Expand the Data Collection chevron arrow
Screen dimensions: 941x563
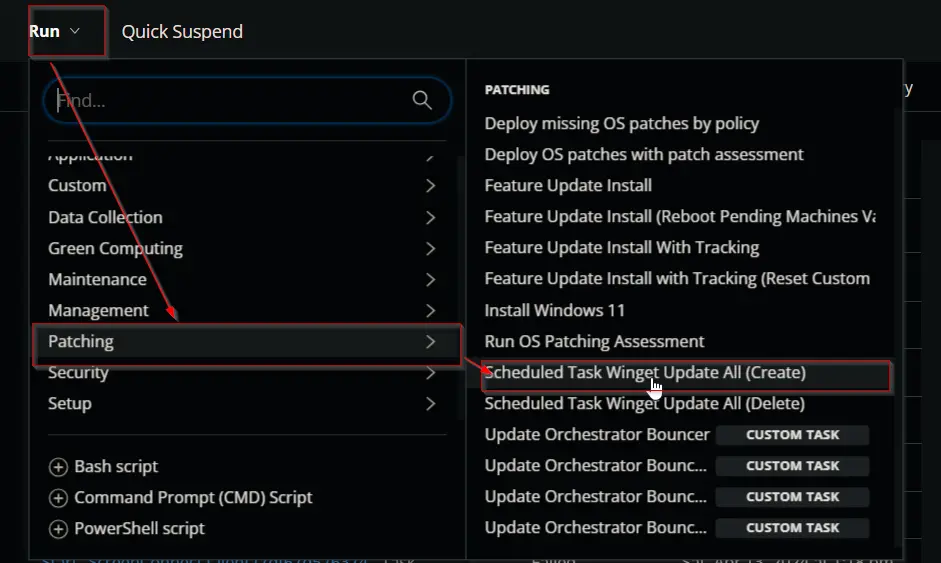[x=430, y=217]
